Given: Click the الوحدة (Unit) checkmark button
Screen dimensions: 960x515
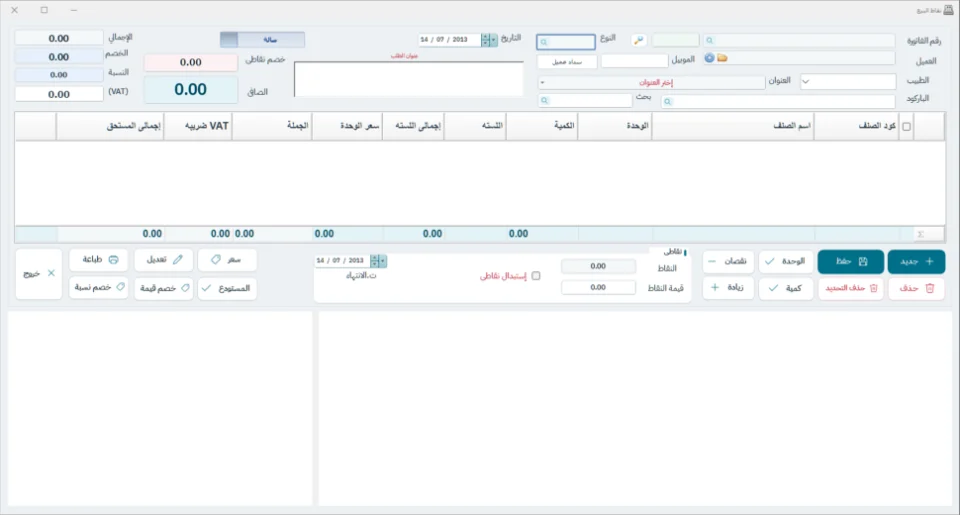Looking at the screenshot, I should (786, 261).
